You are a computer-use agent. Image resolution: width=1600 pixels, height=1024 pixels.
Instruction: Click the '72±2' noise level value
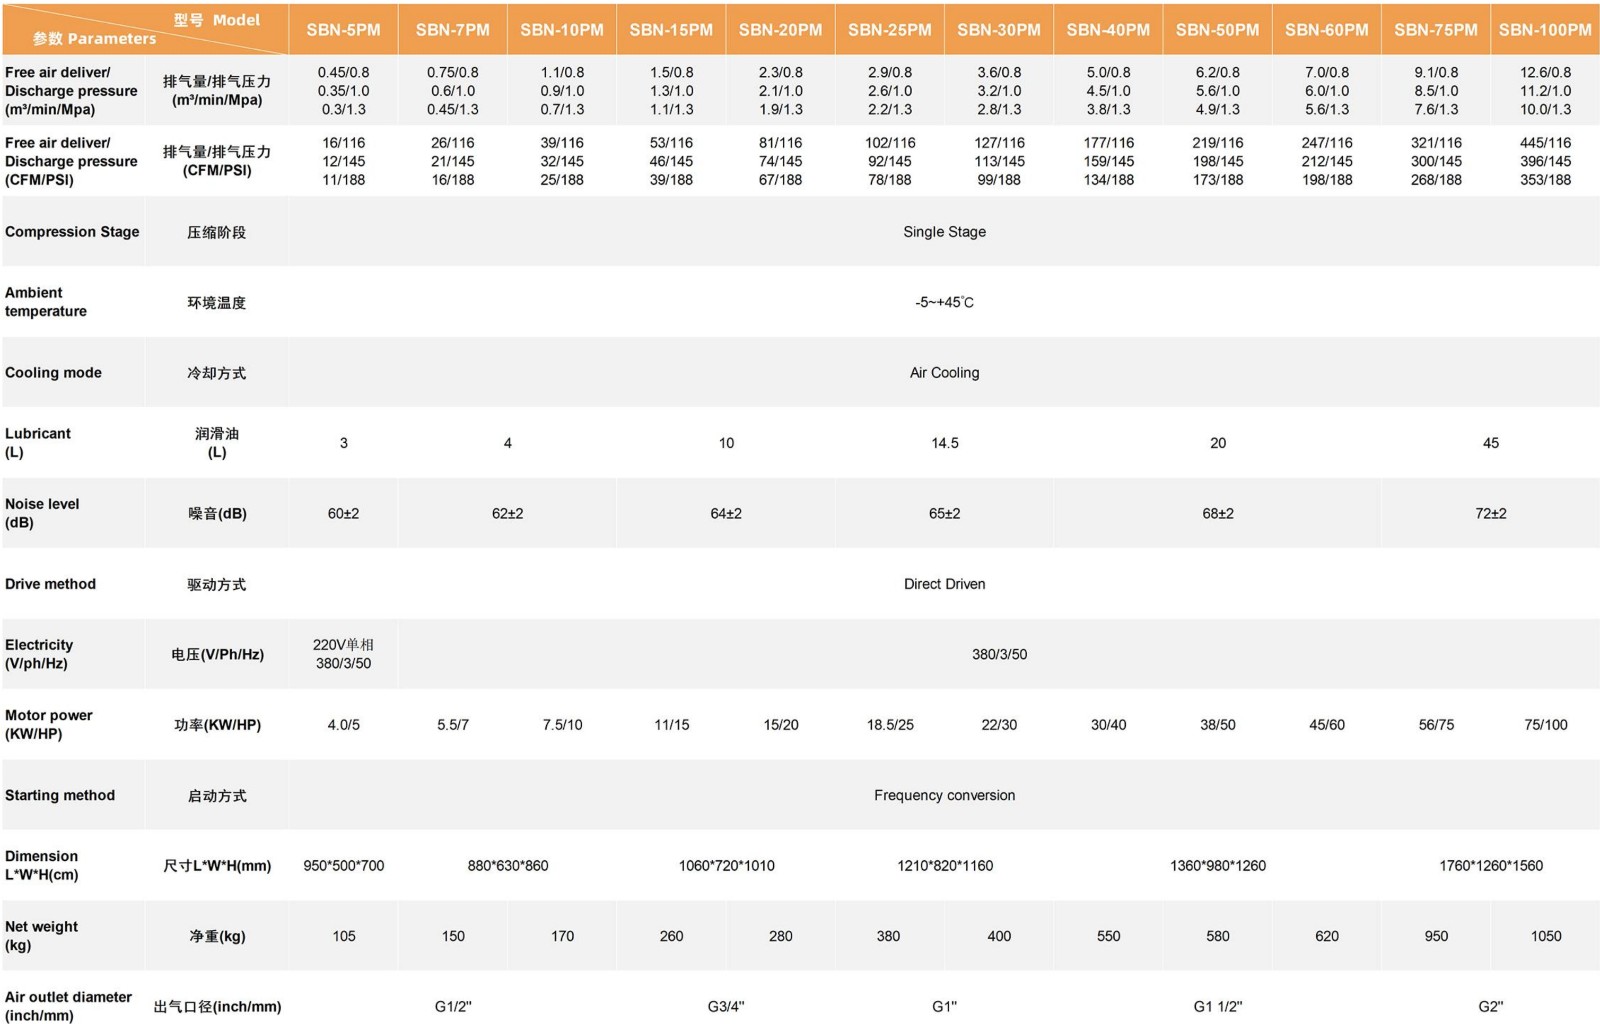point(1490,513)
